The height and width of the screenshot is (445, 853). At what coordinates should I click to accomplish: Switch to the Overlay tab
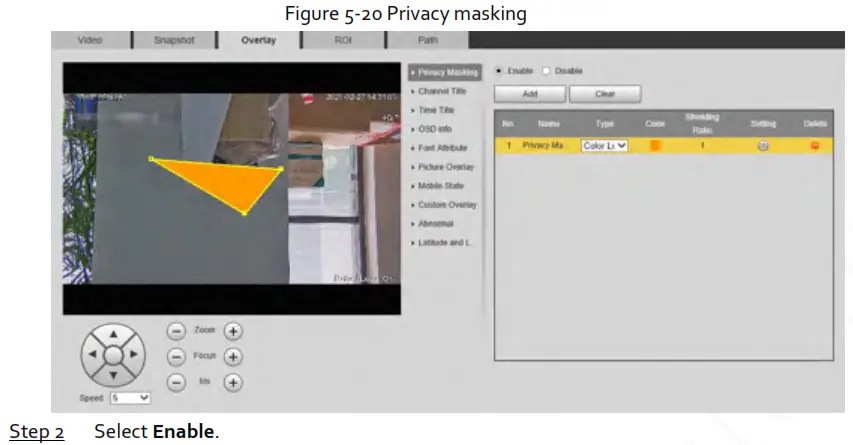click(x=259, y=40)
